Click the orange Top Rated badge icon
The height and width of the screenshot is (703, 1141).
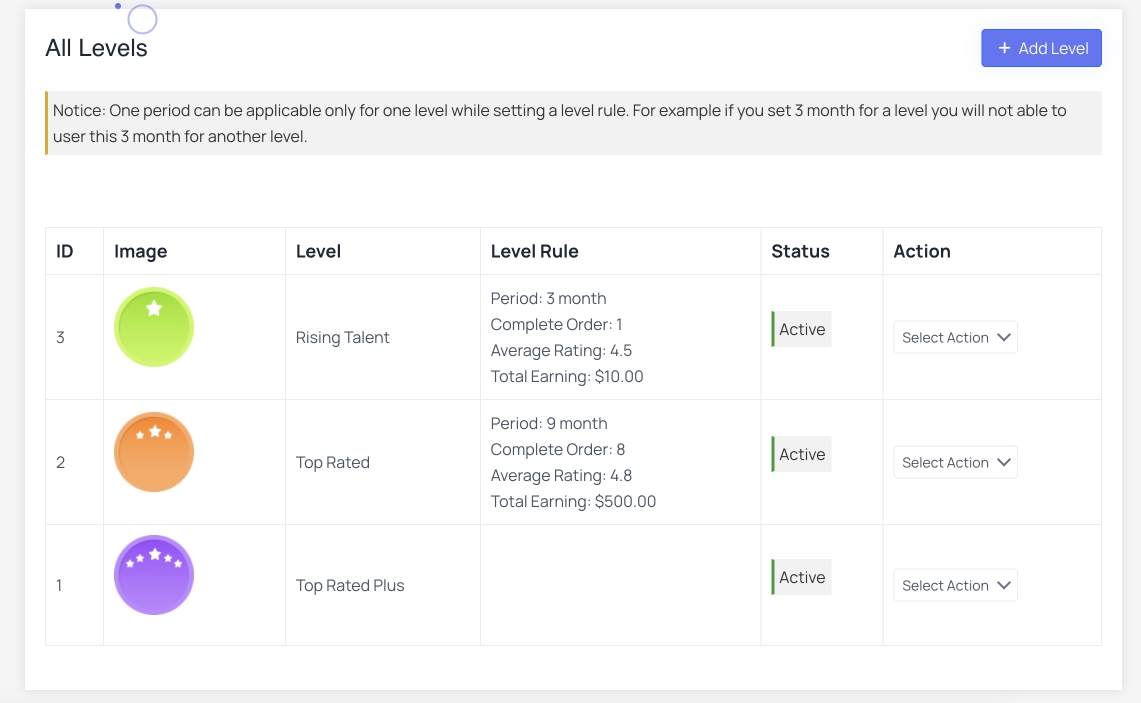(153, 451)
